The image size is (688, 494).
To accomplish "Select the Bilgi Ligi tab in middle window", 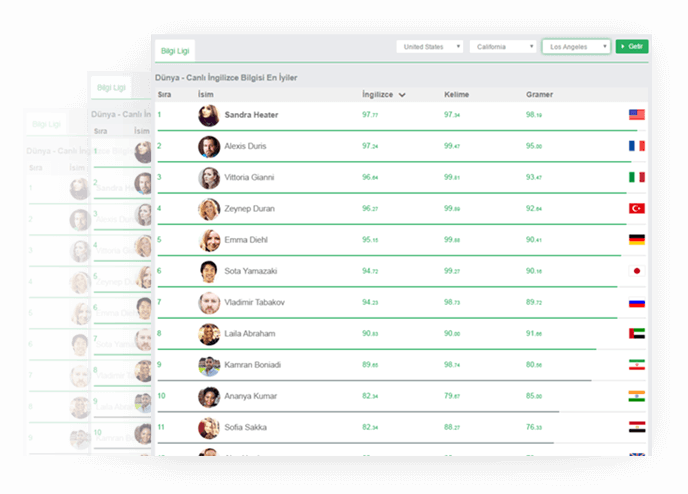I will (111, 87).
